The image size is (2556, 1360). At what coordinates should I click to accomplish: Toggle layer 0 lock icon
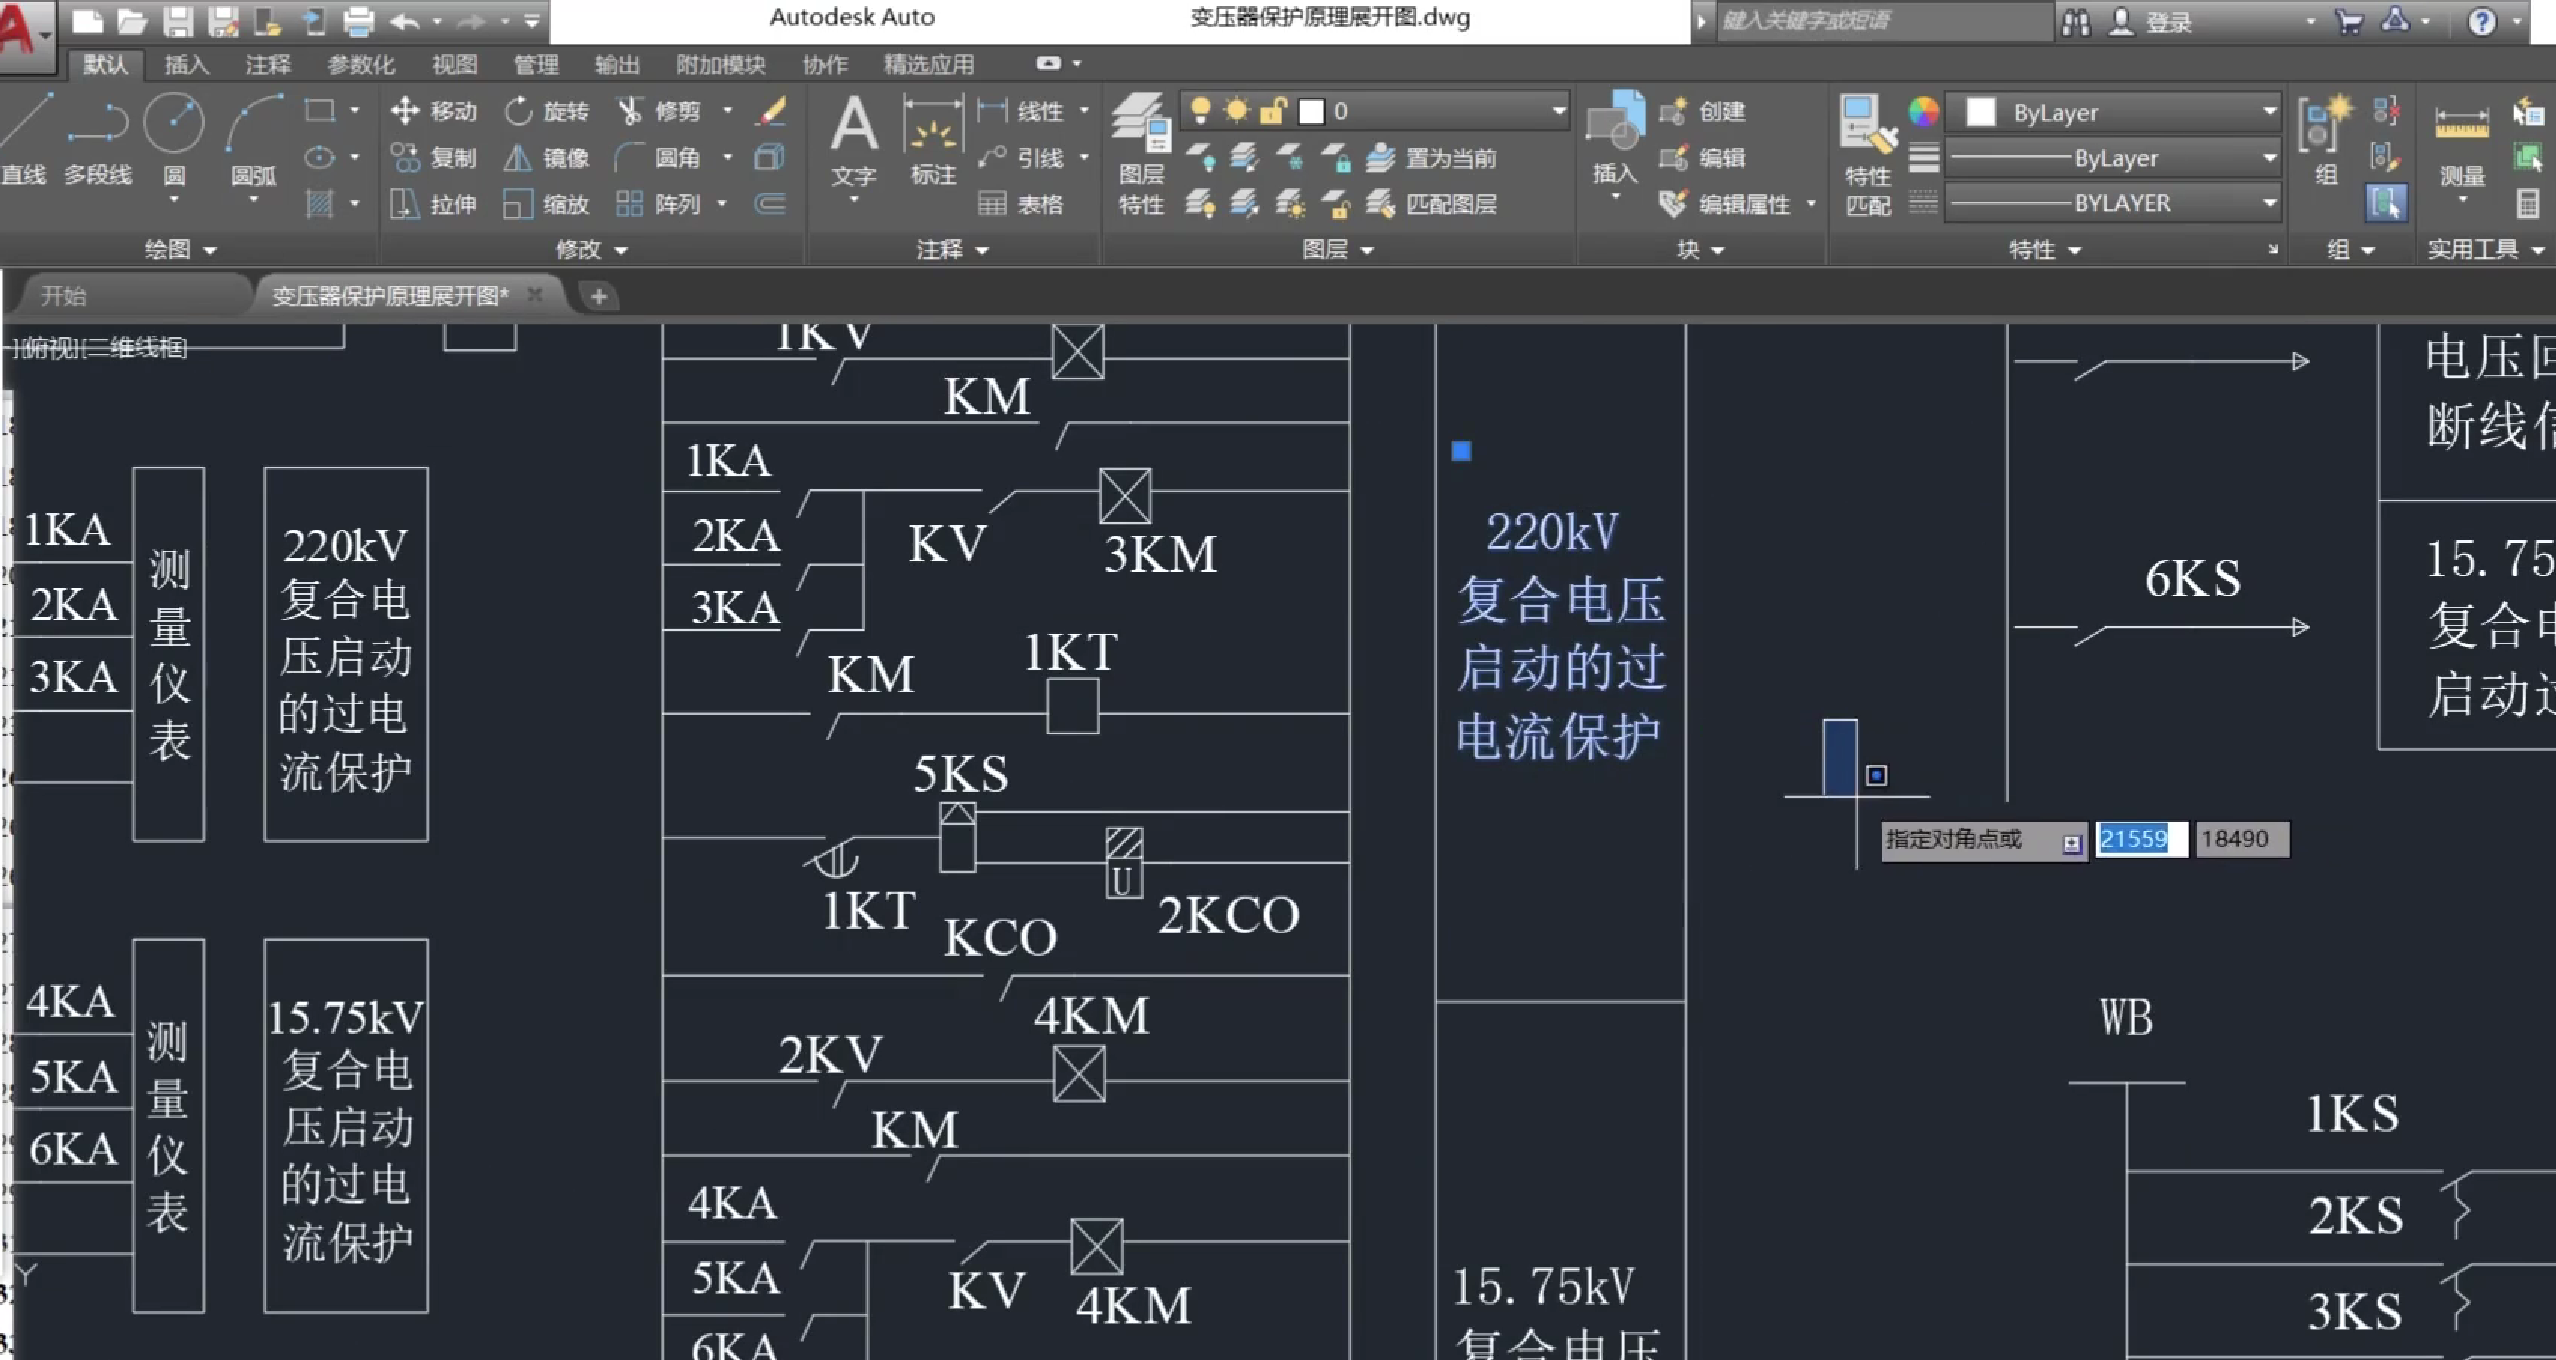pos(1272,111)
